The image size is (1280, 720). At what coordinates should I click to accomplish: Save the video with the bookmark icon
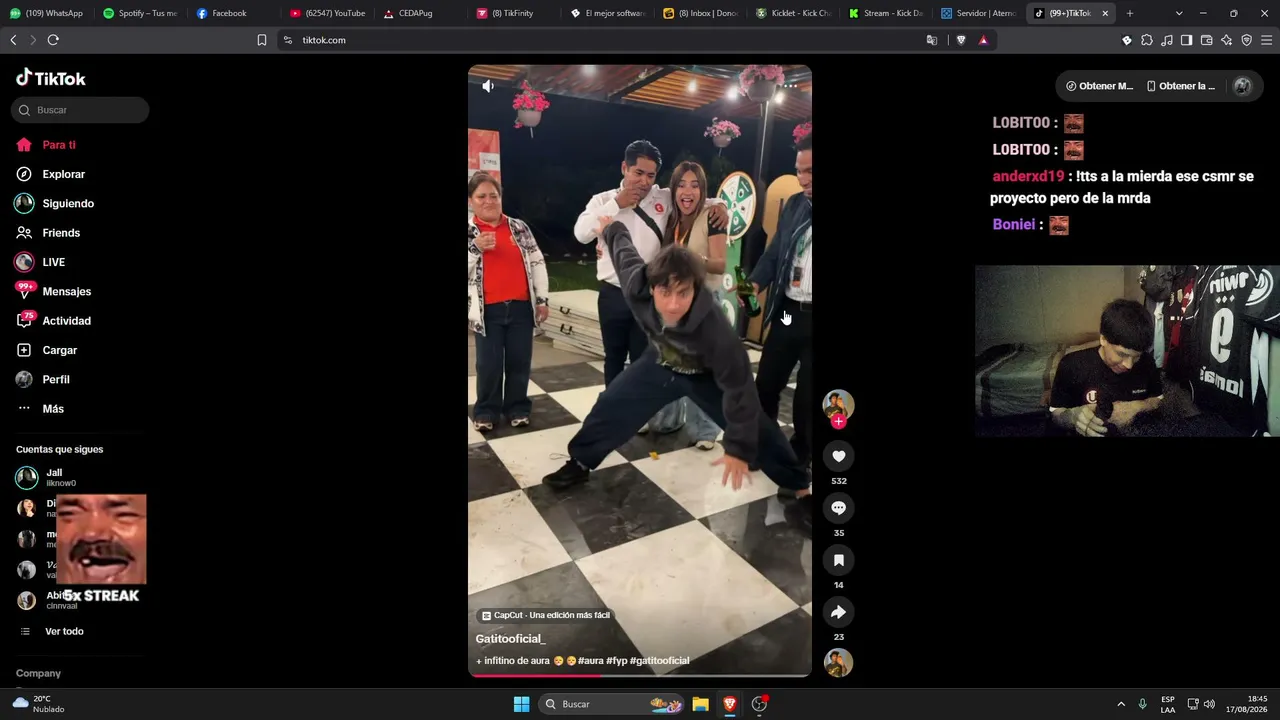tap(838, 560)
